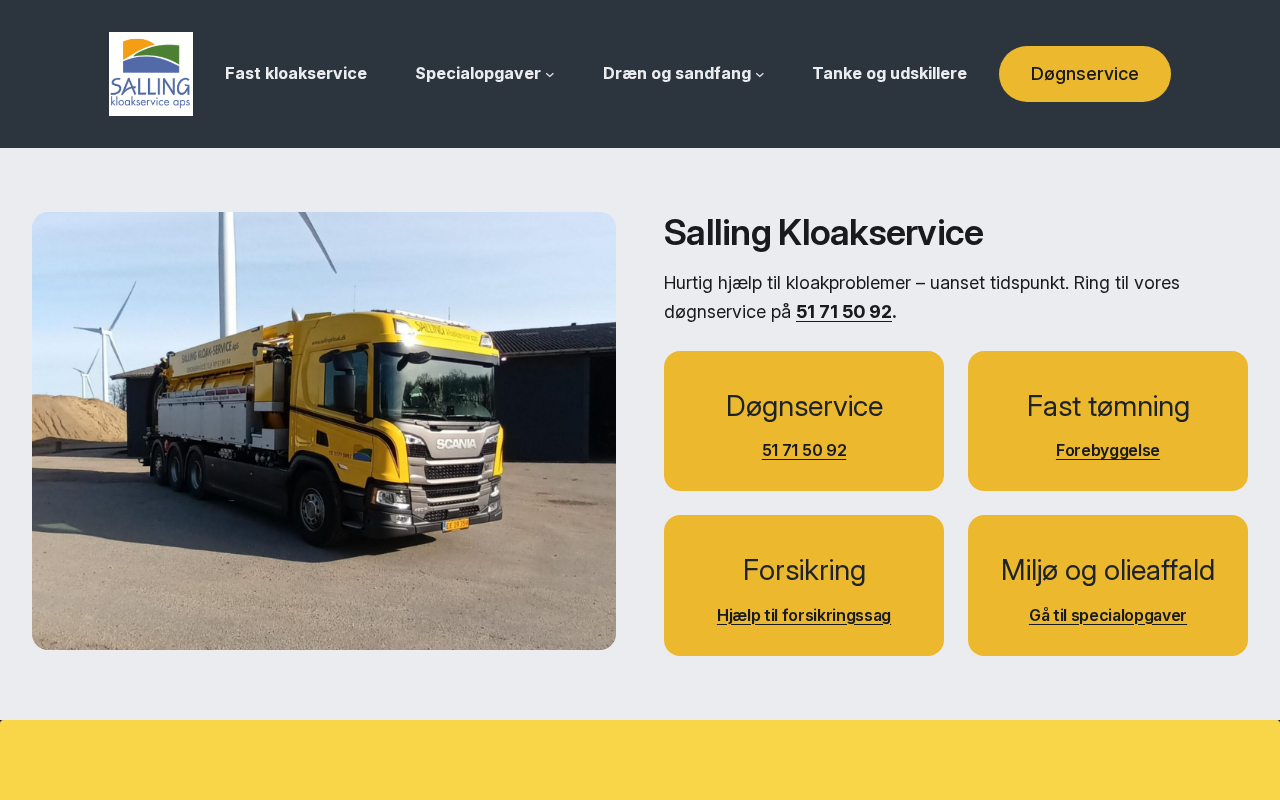Open the Dræn og sandfang menu item
The width and height of the screenshot is (1280, 800).
coord(677,73)
